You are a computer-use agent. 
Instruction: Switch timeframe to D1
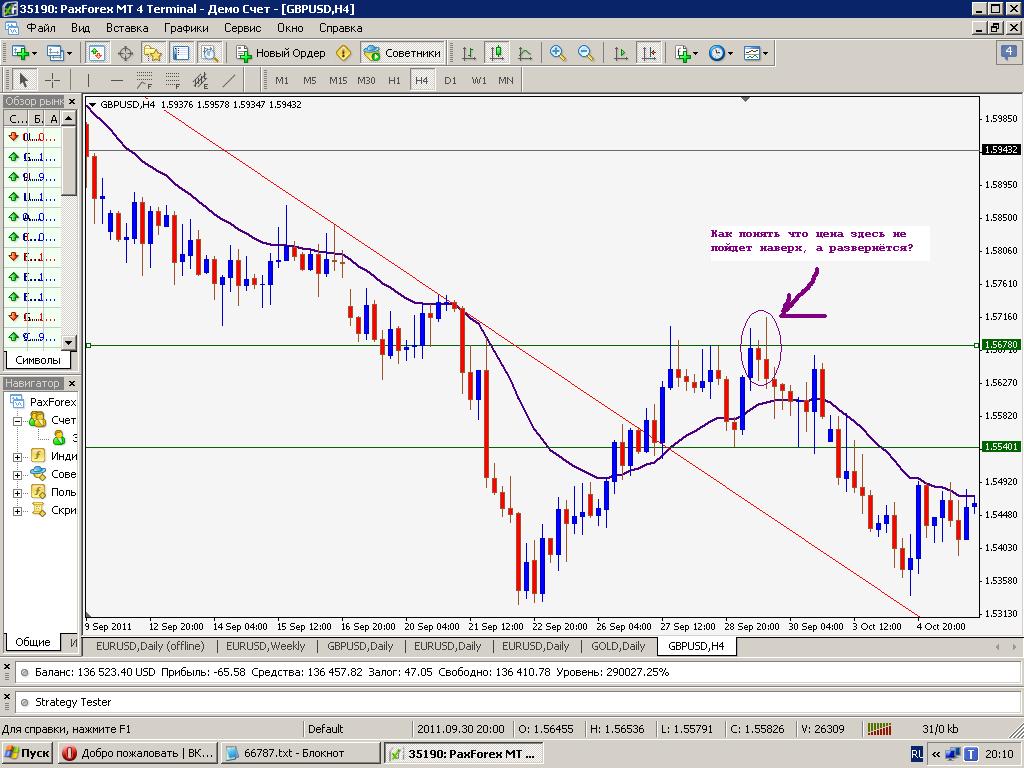coord(450,80)
